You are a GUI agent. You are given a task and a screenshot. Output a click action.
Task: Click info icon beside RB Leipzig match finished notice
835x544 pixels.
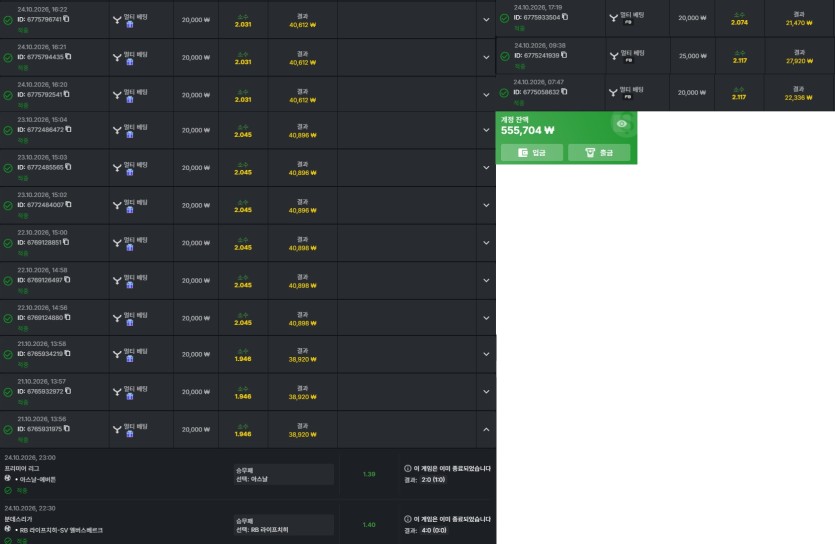[x=408, y=519]
